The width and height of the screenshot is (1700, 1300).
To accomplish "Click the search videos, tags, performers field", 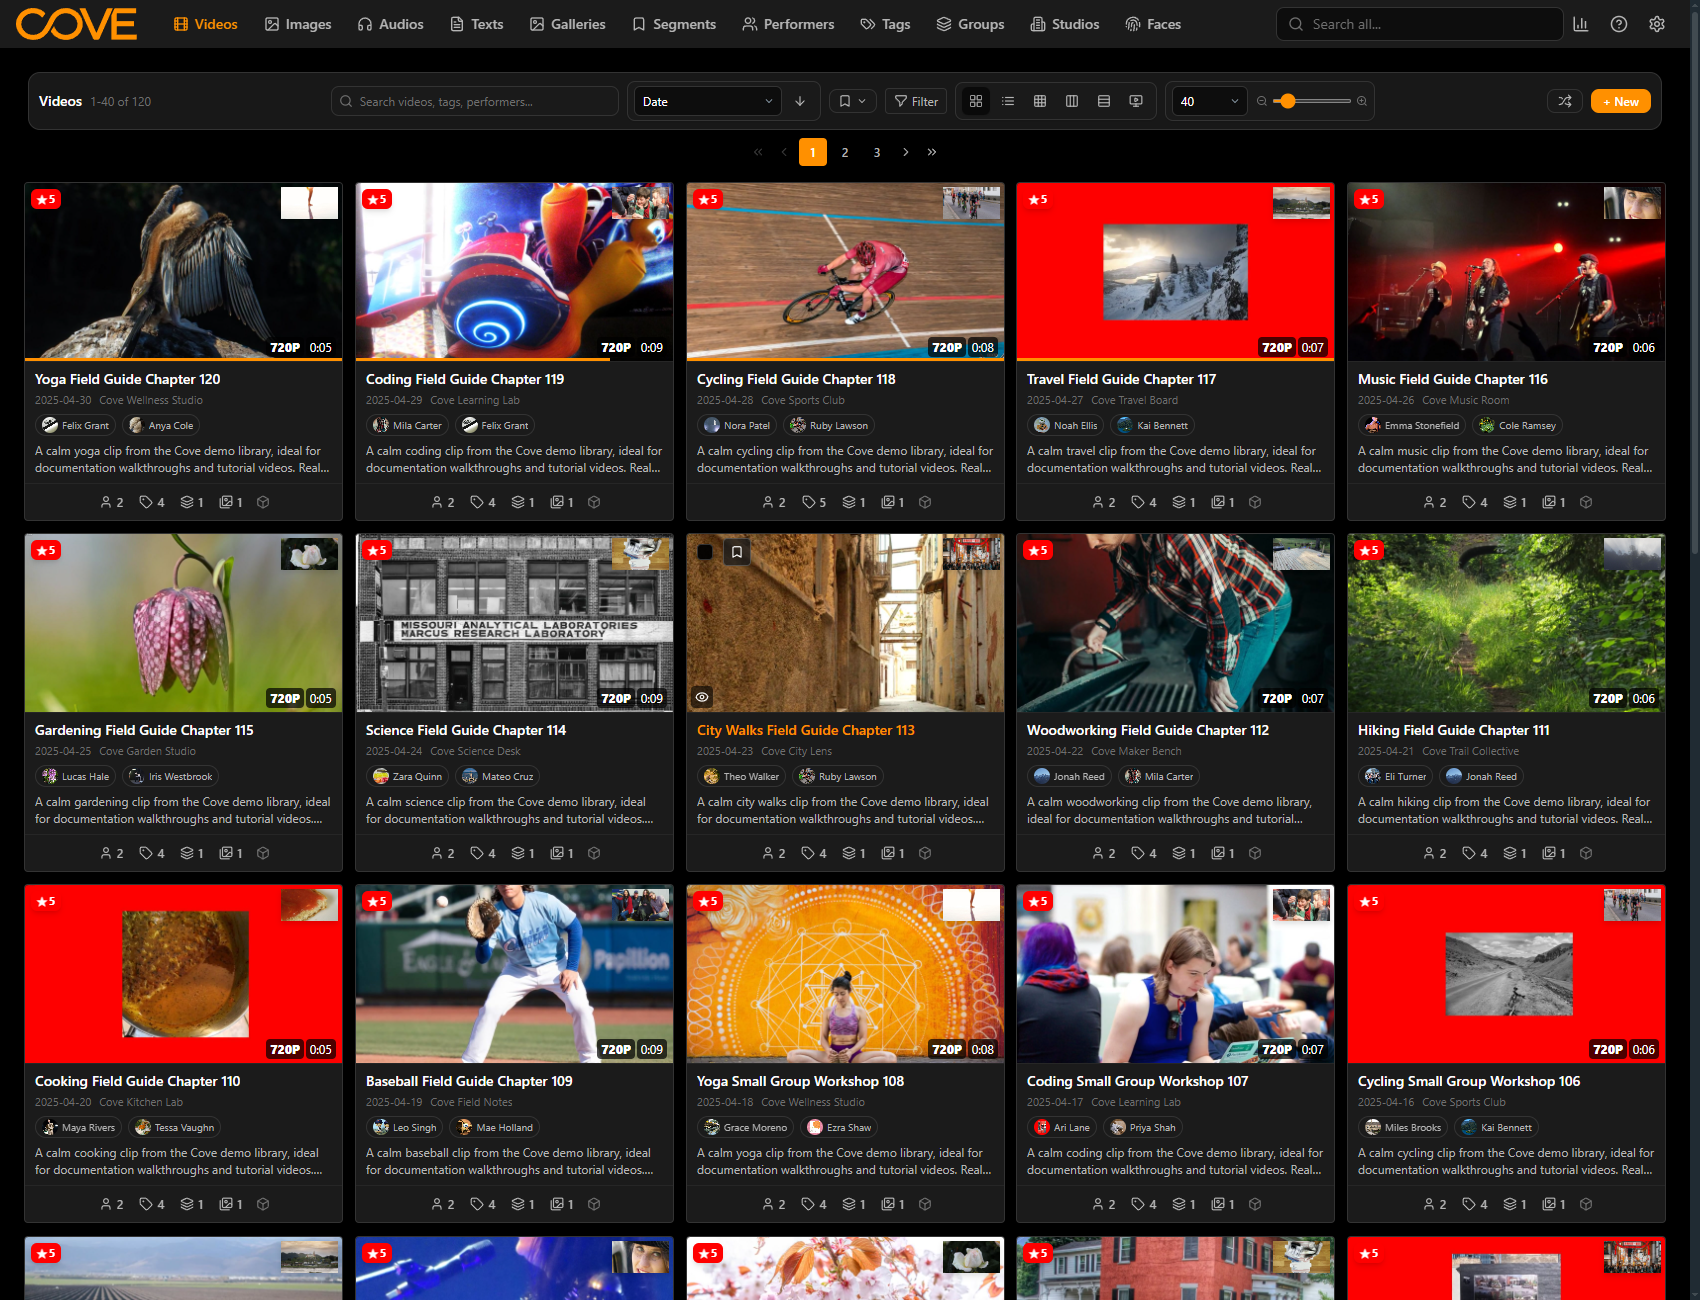I will click(x=475, y=101).
